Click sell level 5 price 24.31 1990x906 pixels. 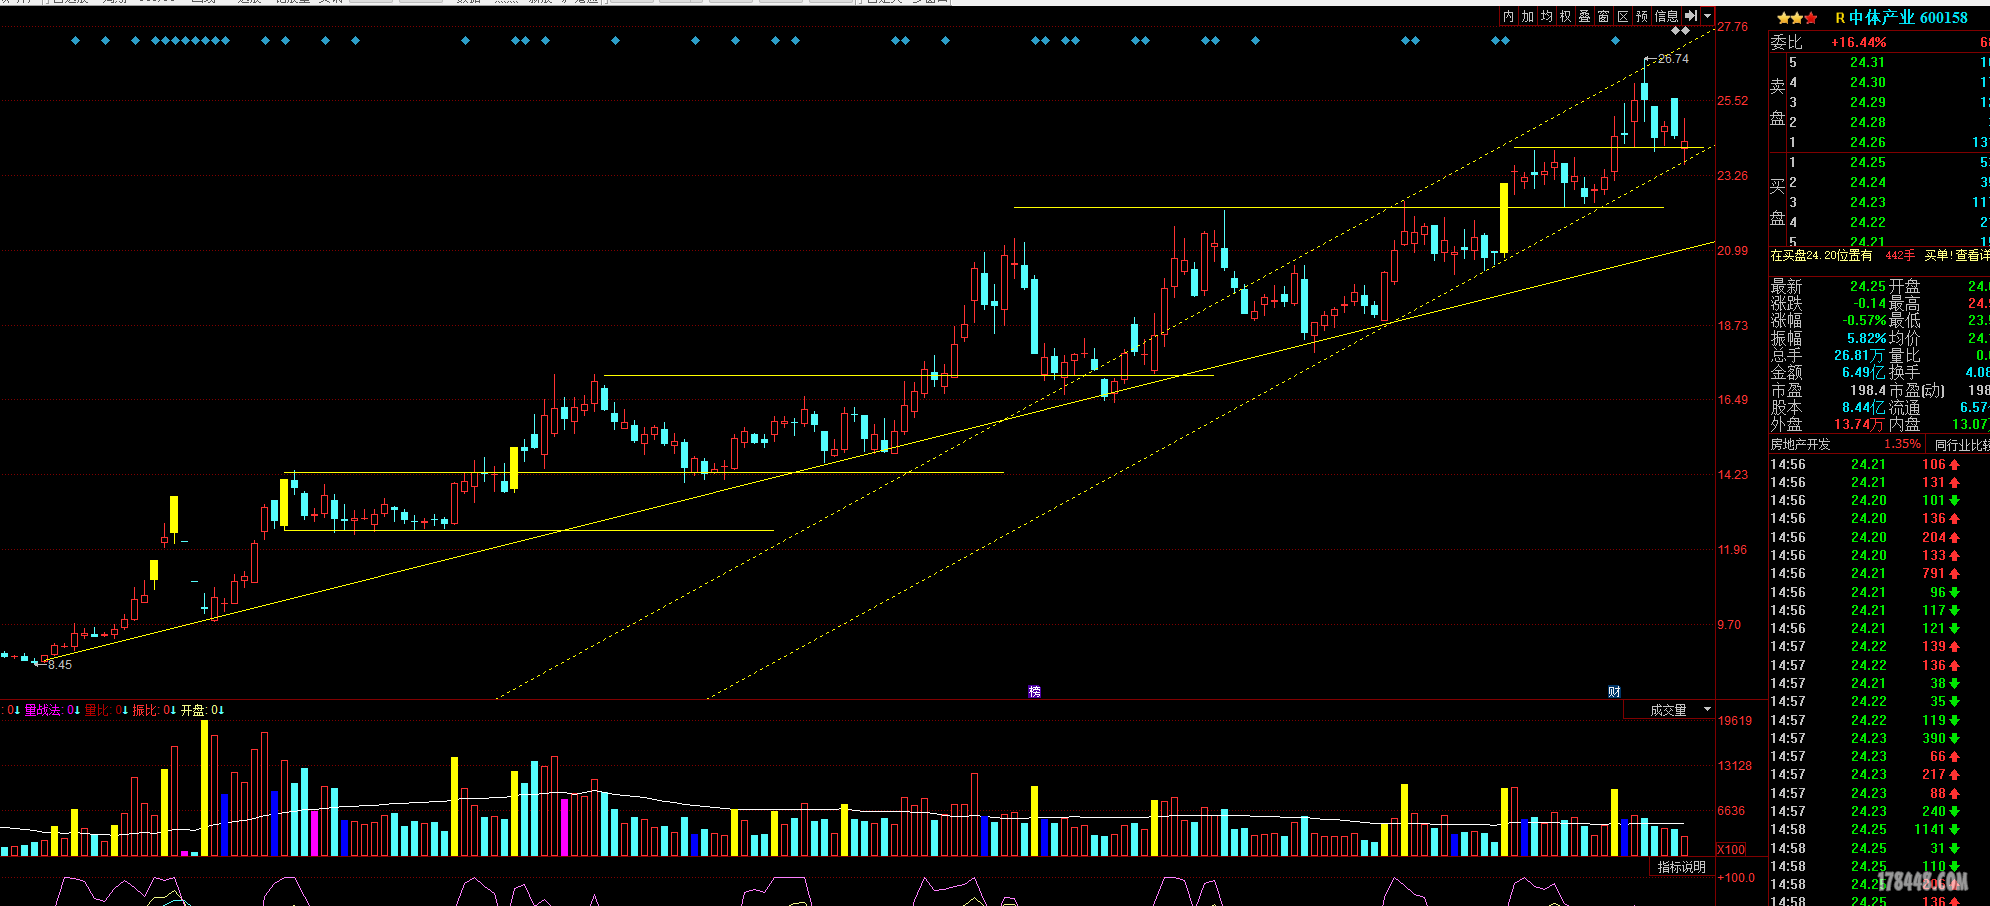click(x=1868, y=62)
